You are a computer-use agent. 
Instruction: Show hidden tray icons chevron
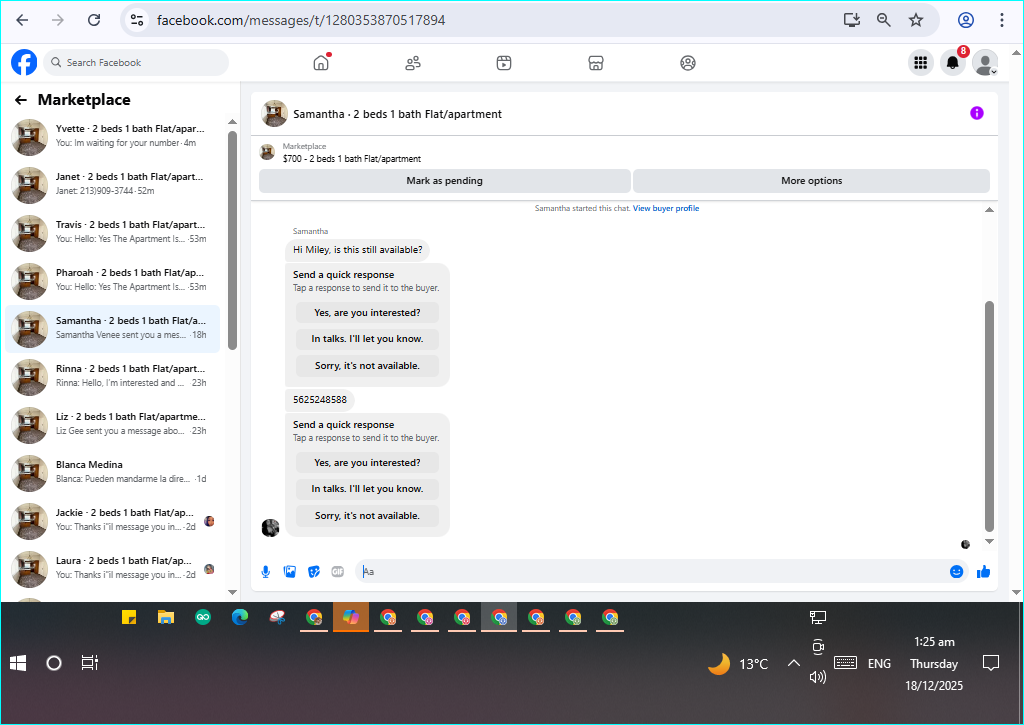tap(793, 664)
